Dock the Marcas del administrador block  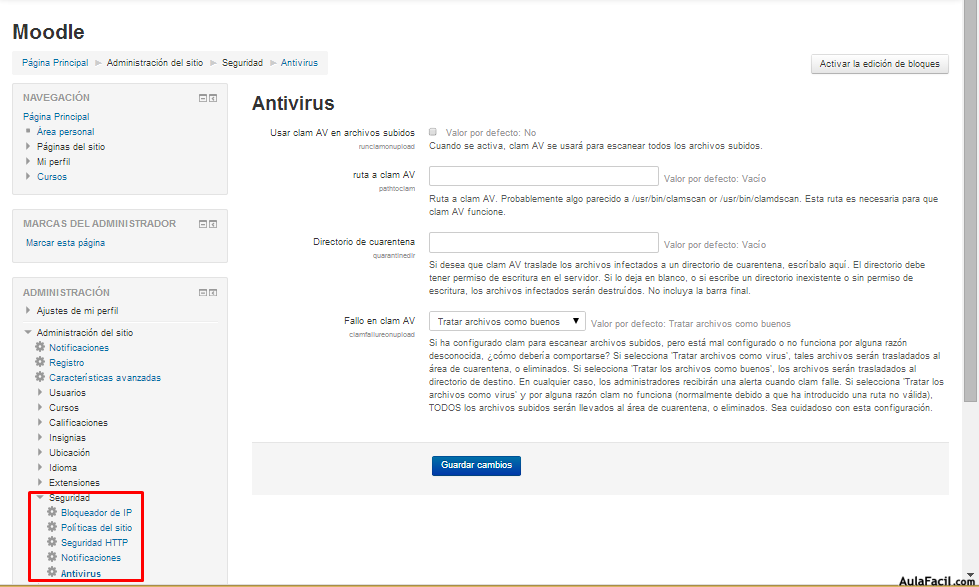point(213,224)
